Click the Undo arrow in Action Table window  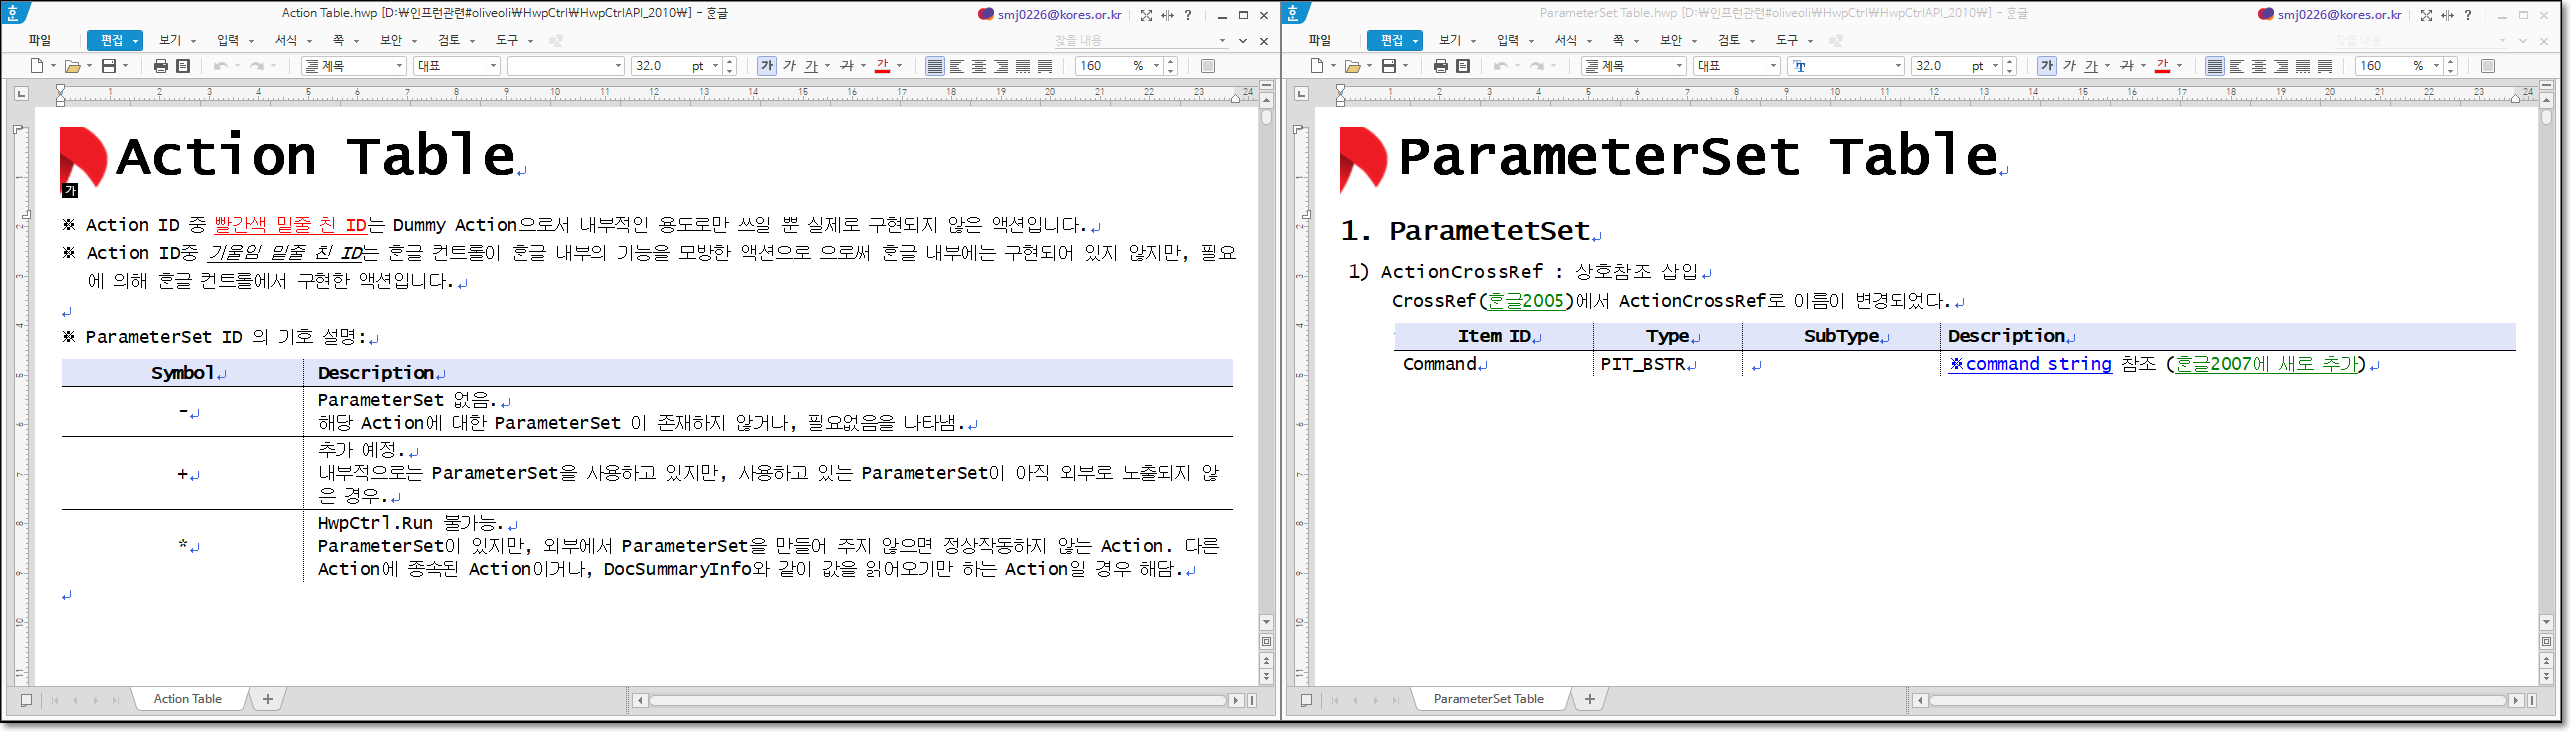[x=220, y=66]
